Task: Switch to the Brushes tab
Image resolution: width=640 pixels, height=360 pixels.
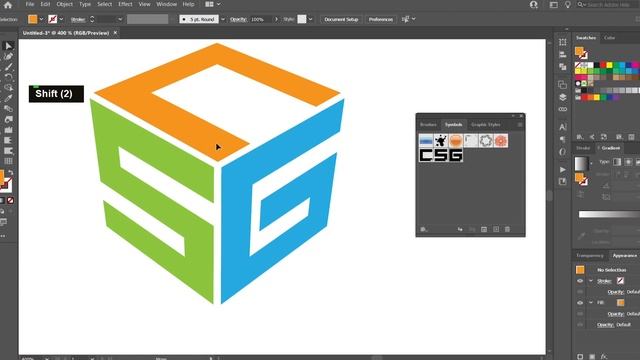Action: [x=428, y=124]
